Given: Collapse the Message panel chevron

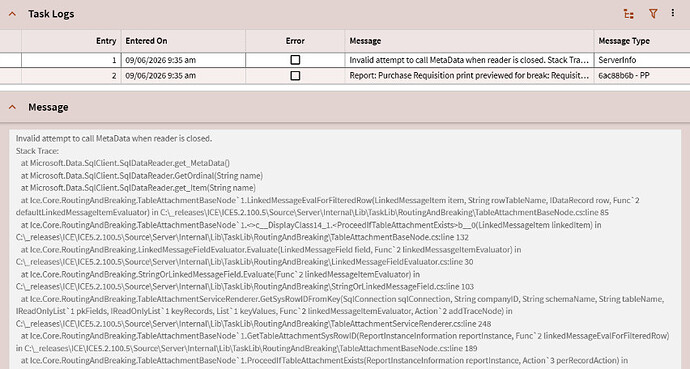Looking at the screenshot, I should [x=12, y=107].
